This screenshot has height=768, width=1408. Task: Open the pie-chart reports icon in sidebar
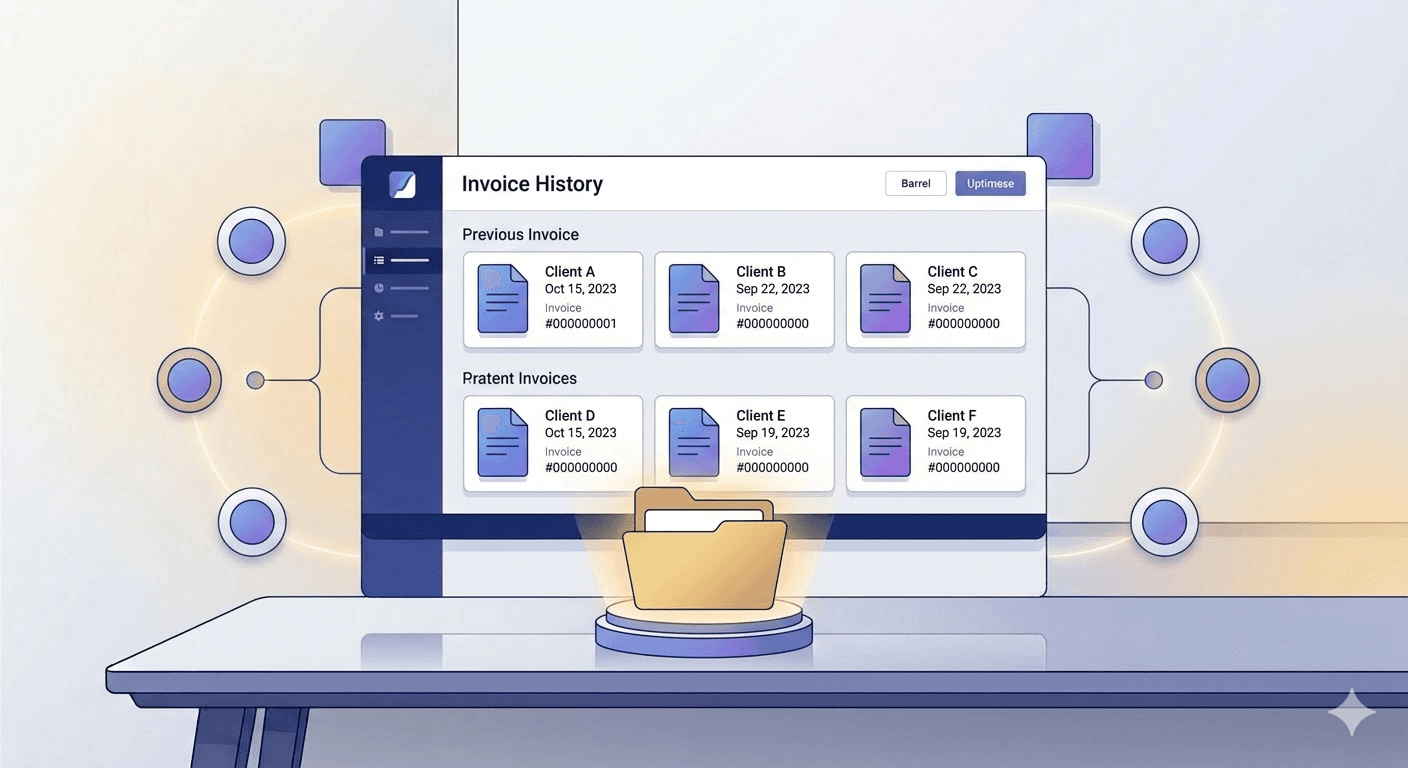click(379, 288)
